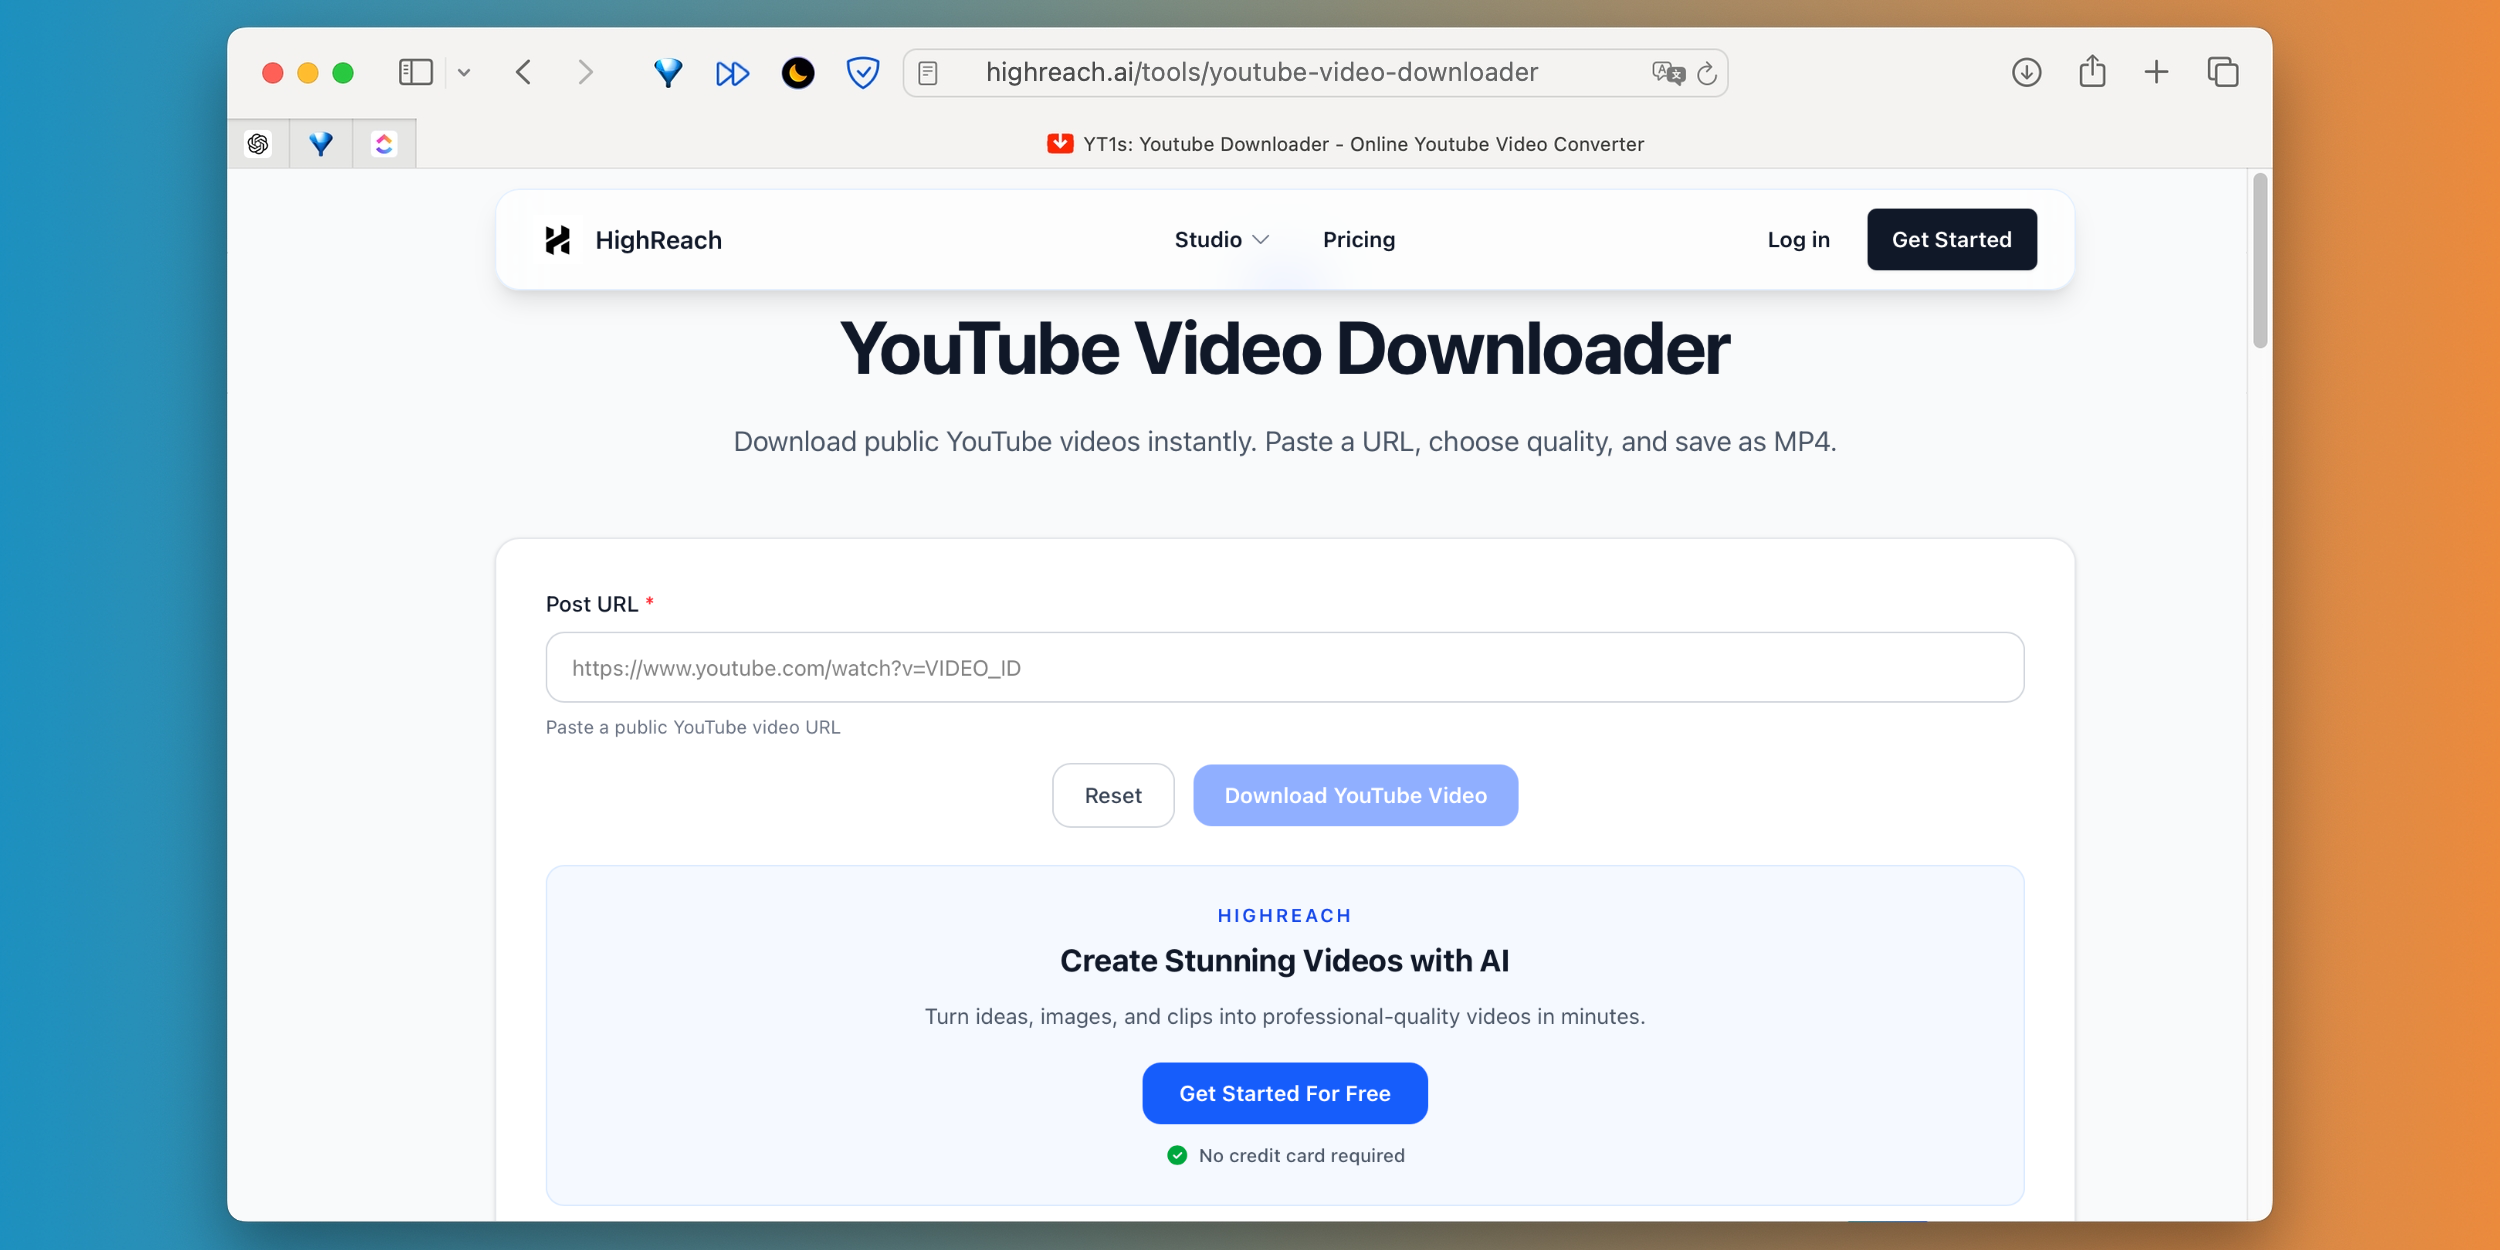Minimize the window with yellow button
Screen dimensions: 2500x1250
coord(308,73)
